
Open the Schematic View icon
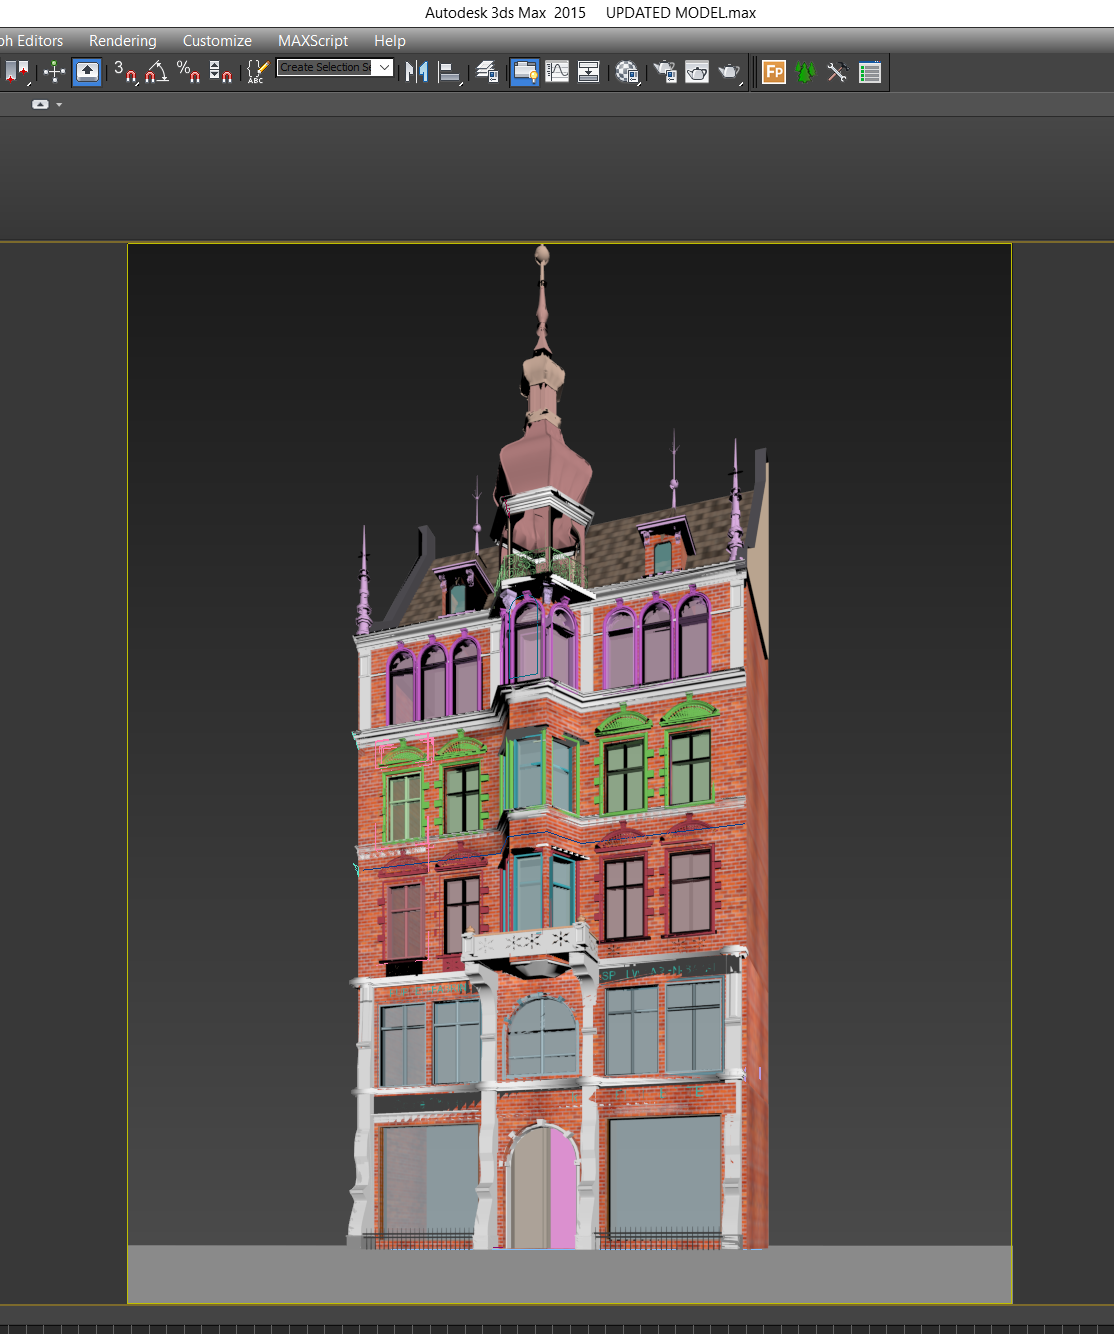[589, 72]
